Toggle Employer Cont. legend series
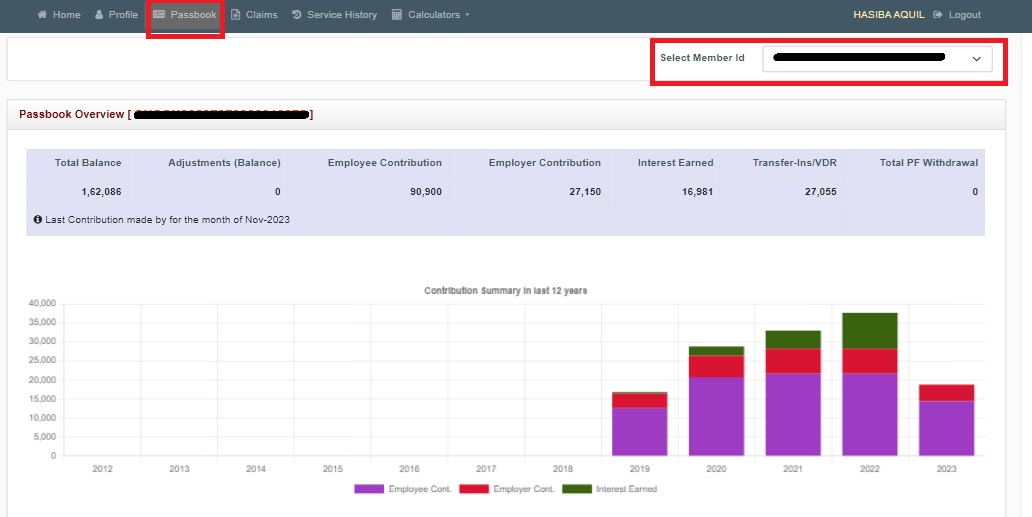 click(522, 489)
